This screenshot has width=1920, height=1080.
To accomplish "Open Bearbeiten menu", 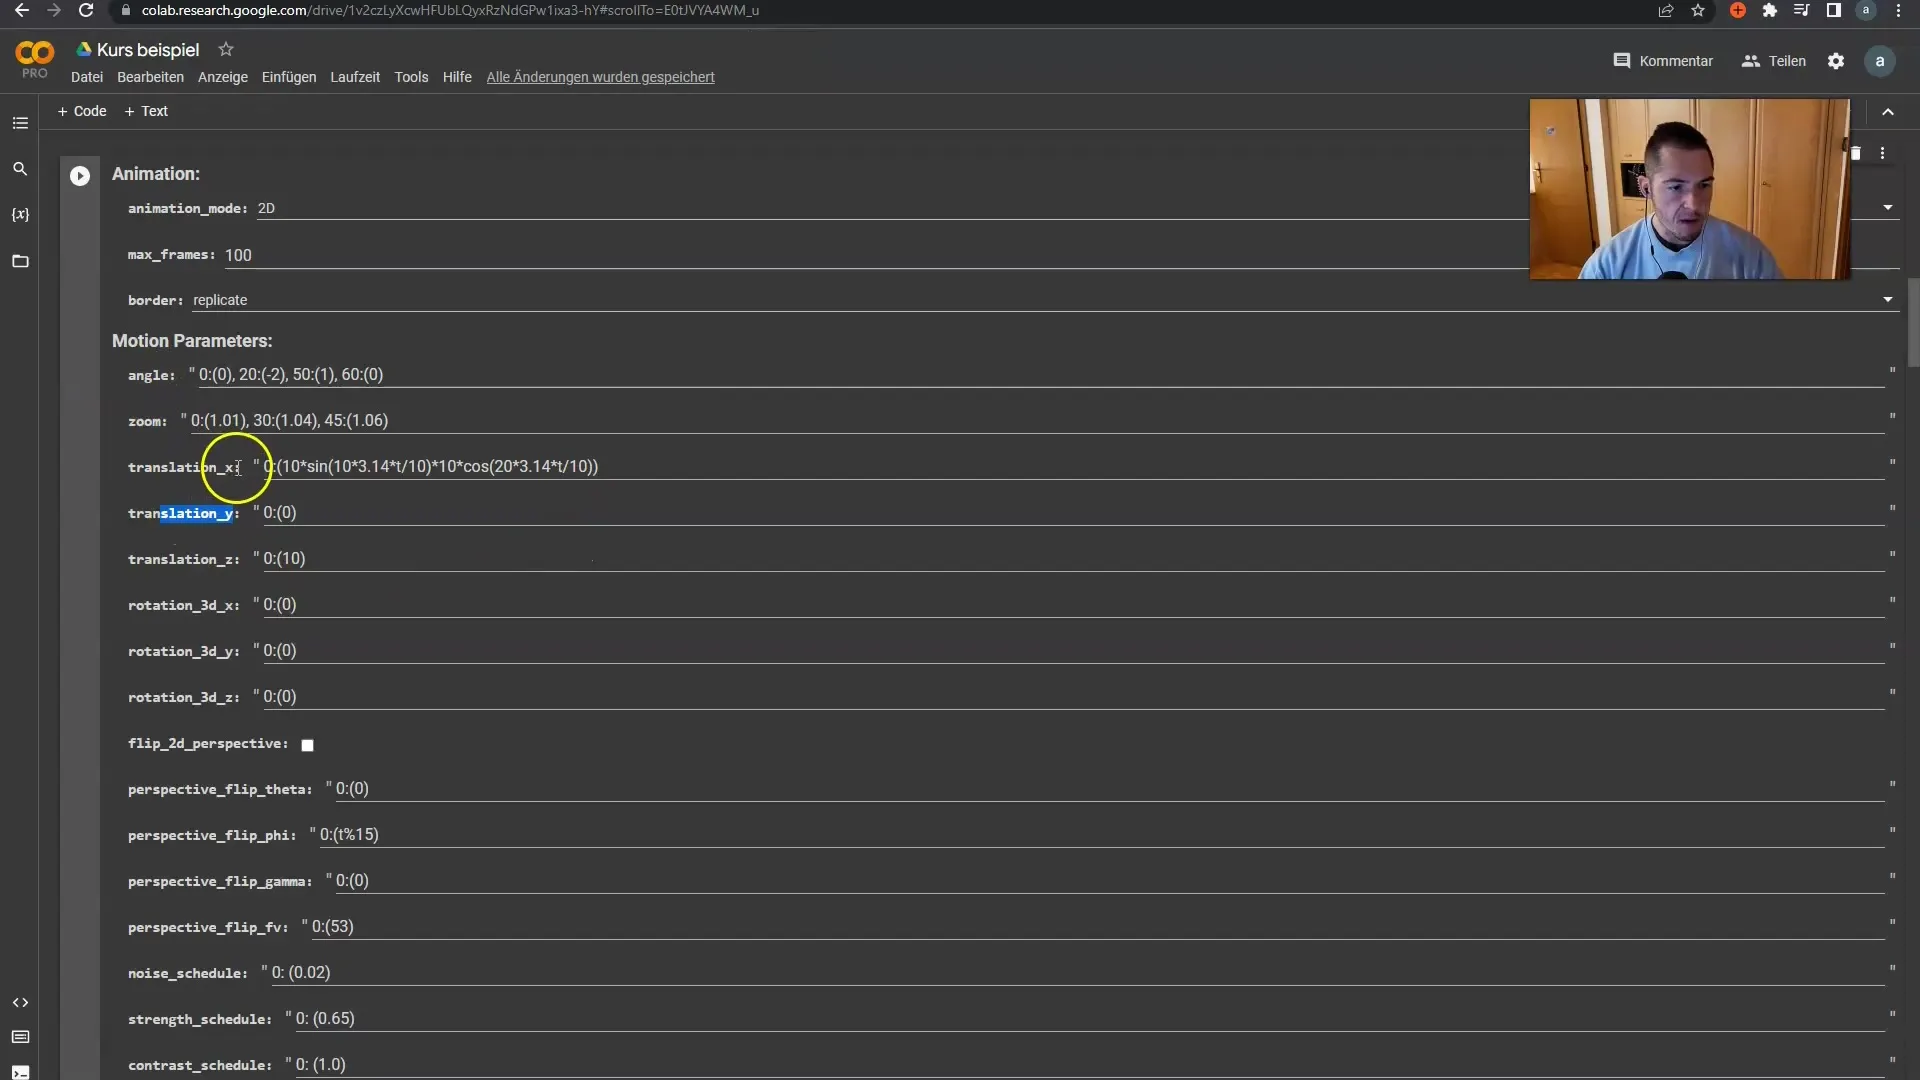I will (x=150, y=77).
